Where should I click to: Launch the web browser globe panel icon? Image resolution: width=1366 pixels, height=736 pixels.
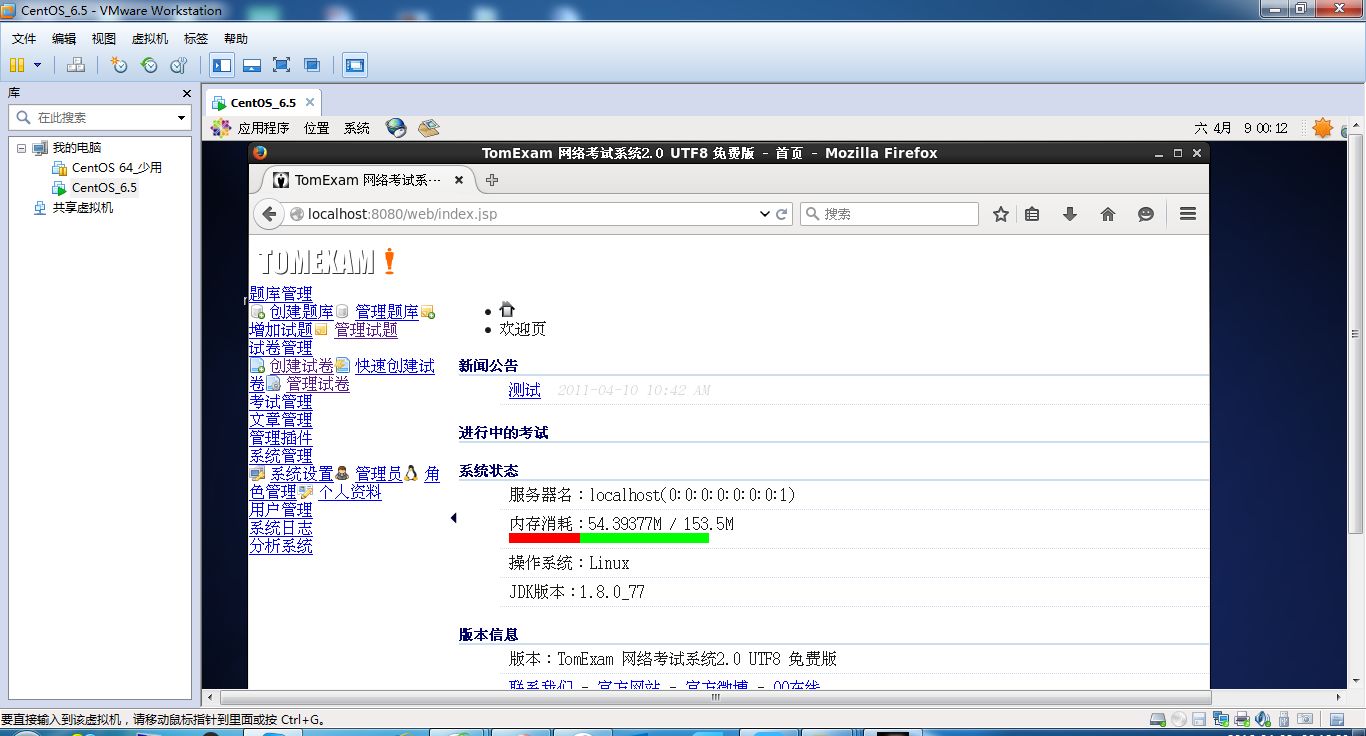coord(396,128)
